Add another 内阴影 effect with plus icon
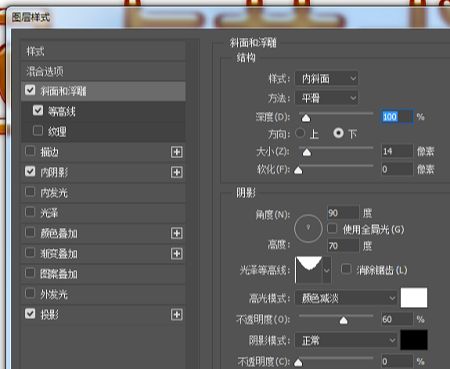This screenshot has height=369, width=450. pyautogui.click(x=176, y=172)
